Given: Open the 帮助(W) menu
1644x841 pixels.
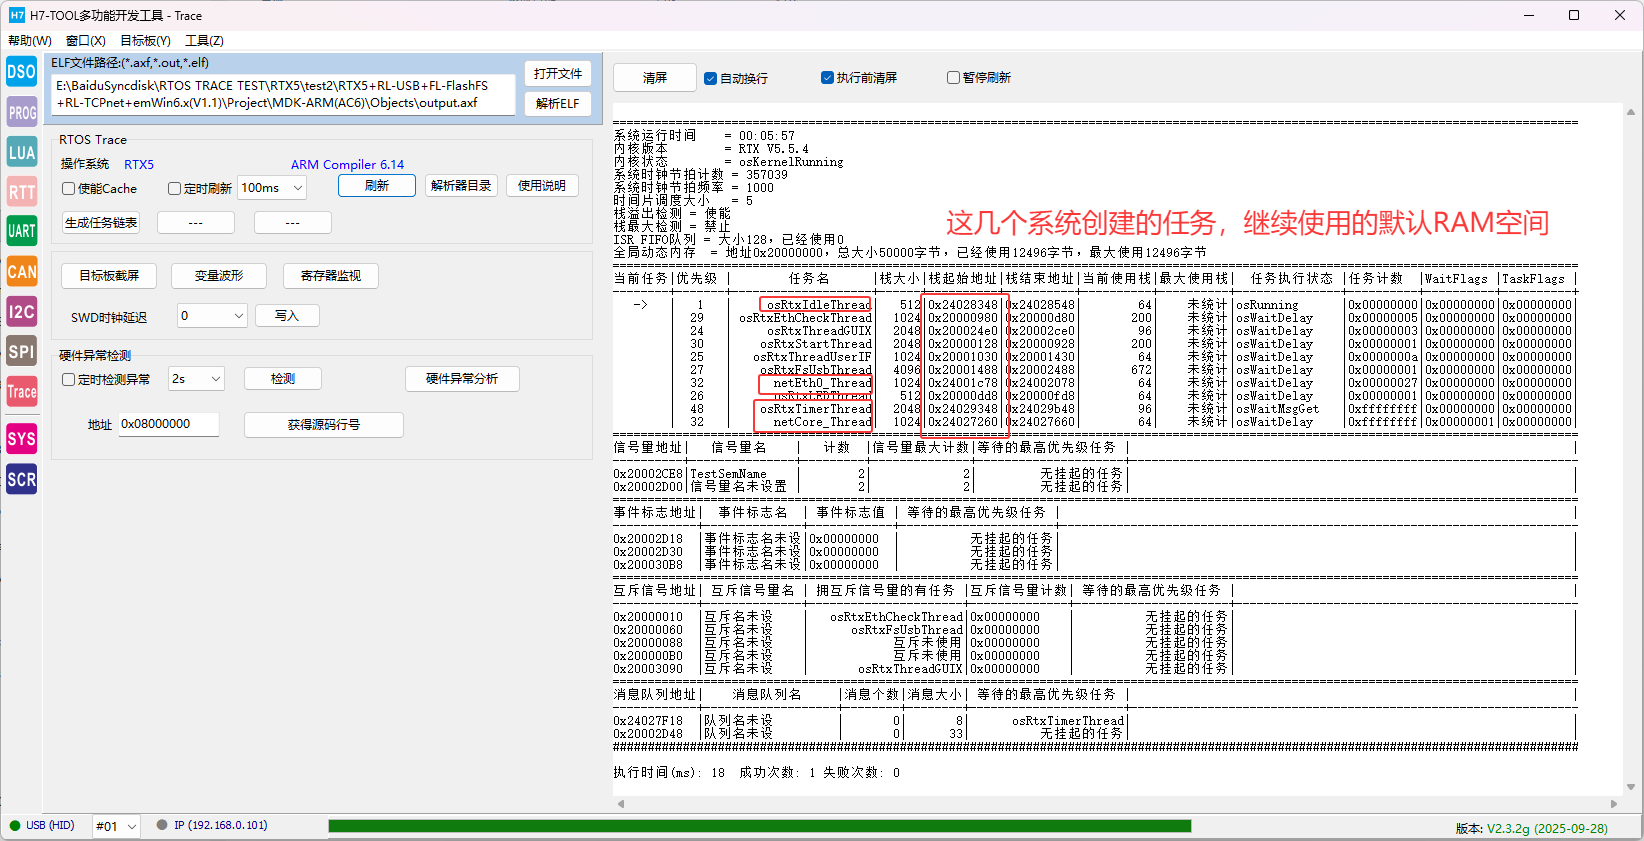Looking at the screenshot, I should (x=30, y=41).
